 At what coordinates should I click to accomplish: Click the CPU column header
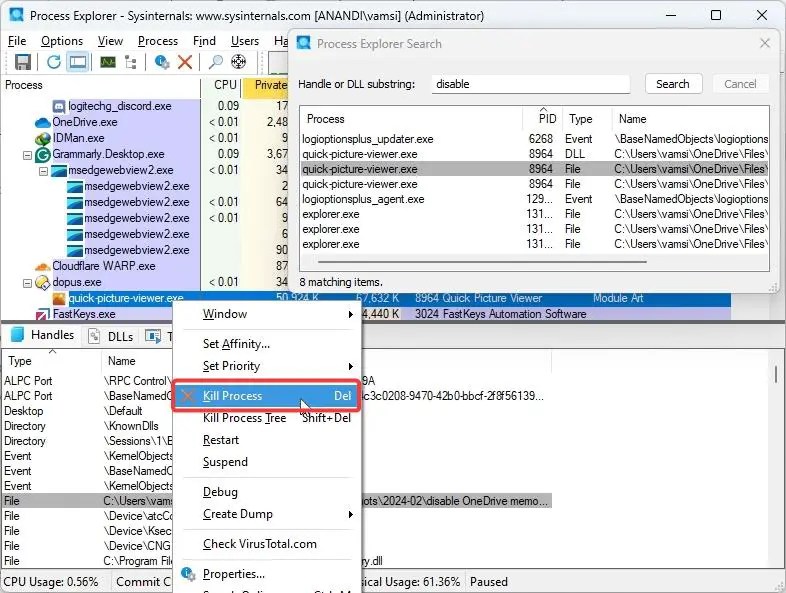223,85
